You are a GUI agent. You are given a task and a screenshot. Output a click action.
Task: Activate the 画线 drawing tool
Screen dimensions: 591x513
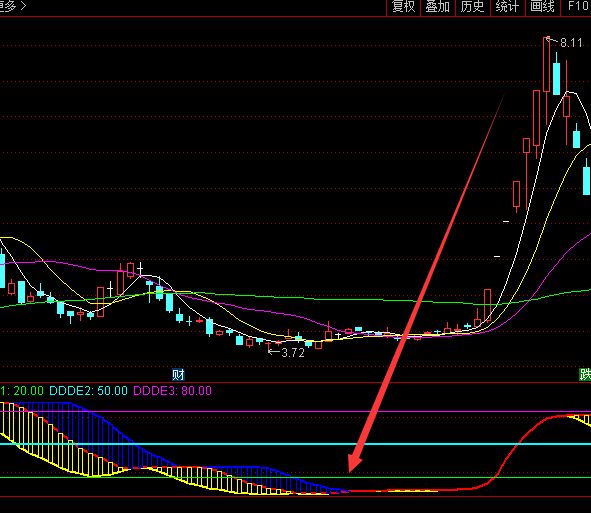[542, 7]
